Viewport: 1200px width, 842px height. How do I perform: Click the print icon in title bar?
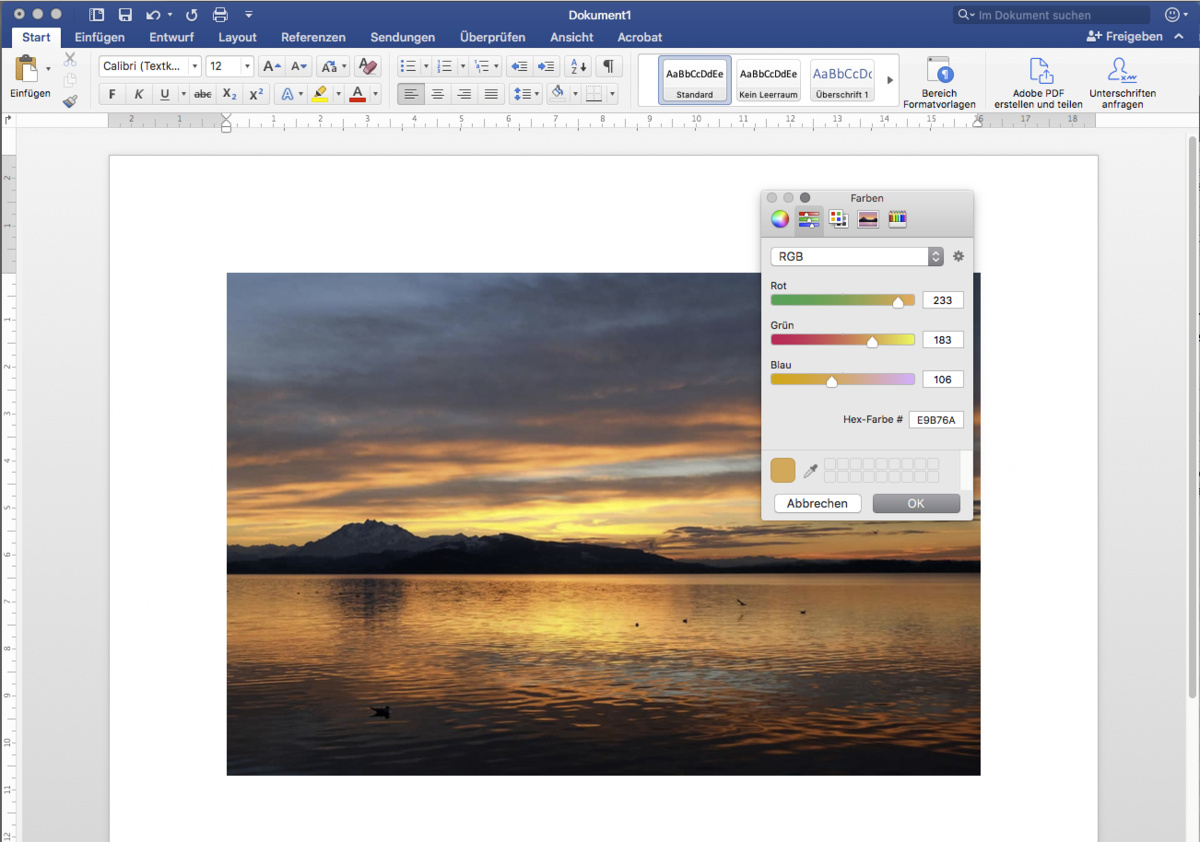coord(220,15)
